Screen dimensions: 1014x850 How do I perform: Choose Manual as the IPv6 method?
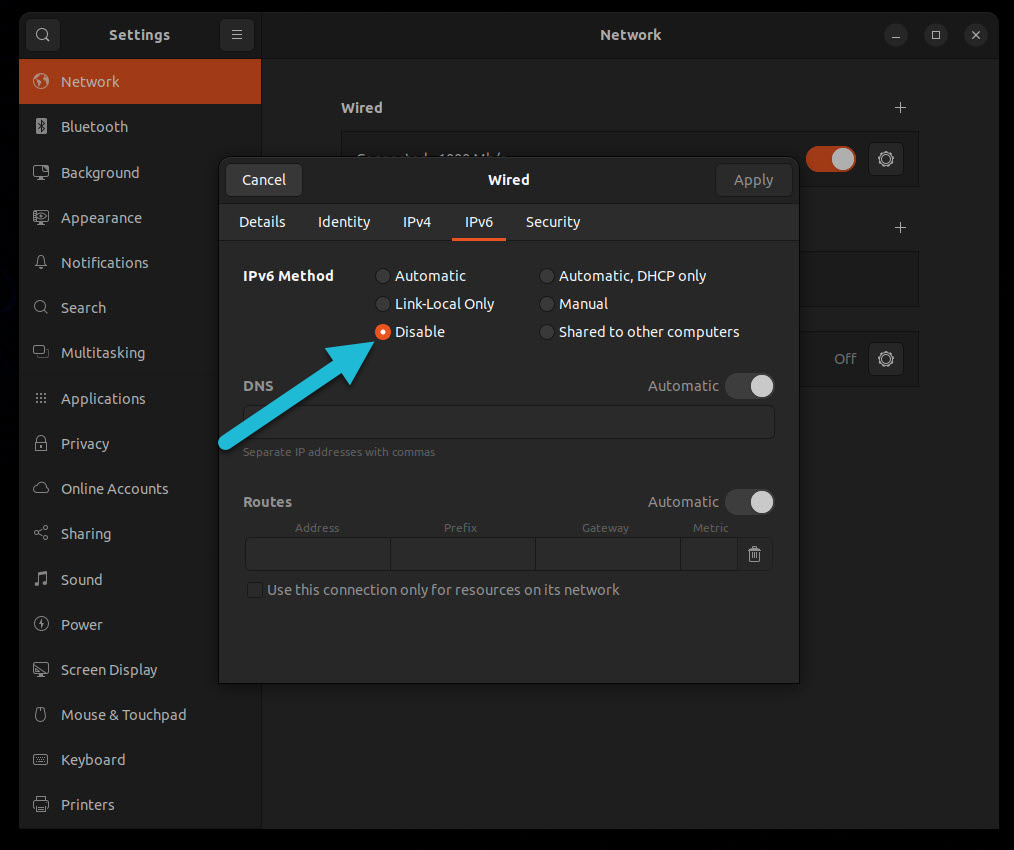click(x=547, y=303)
